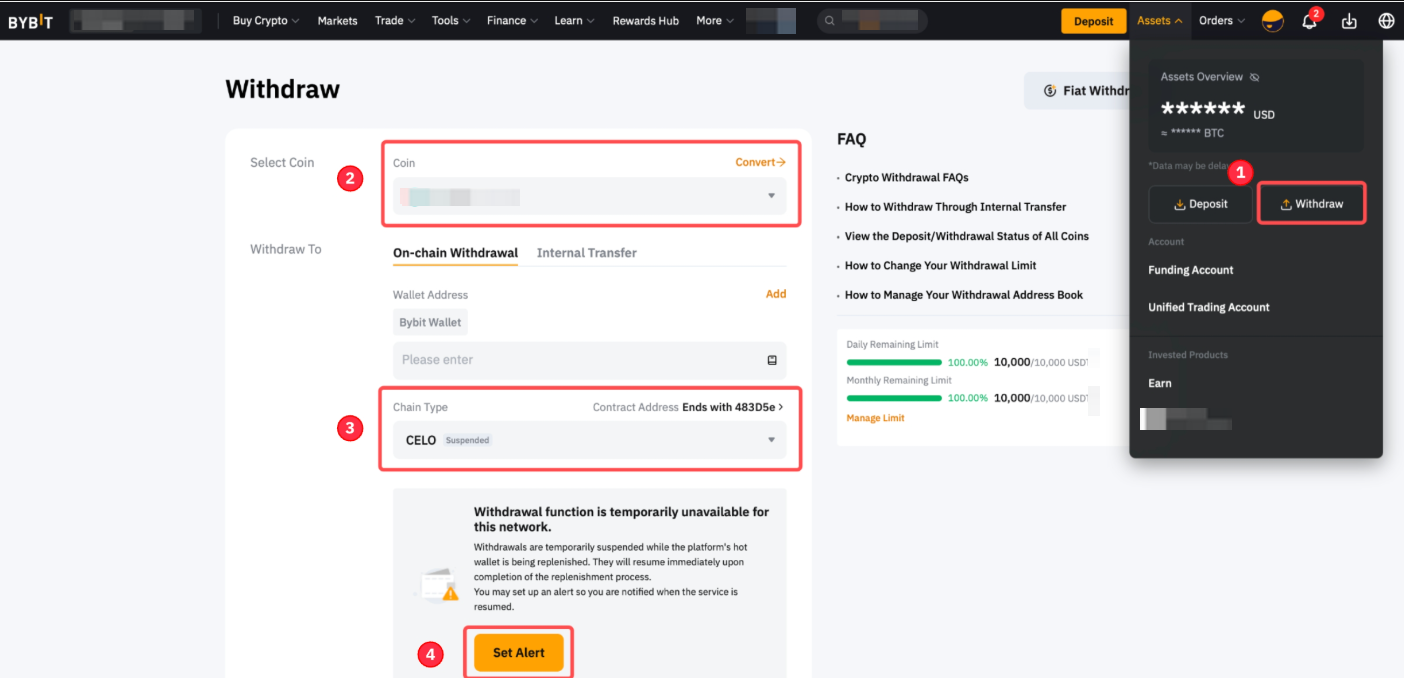The height and width of the screenshot is (678, 1404).
Task: Click the wallet address input field
Action: tap(575, 360)
